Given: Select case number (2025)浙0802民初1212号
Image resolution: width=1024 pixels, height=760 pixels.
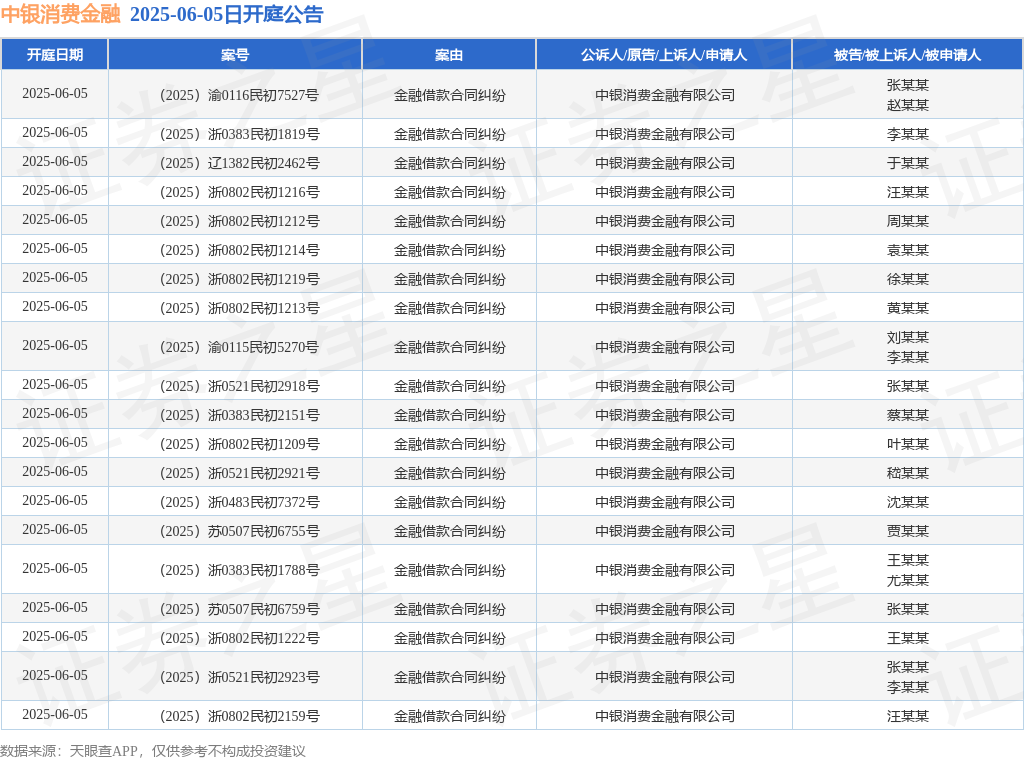Looking at the screenshot, I should 239,221.
